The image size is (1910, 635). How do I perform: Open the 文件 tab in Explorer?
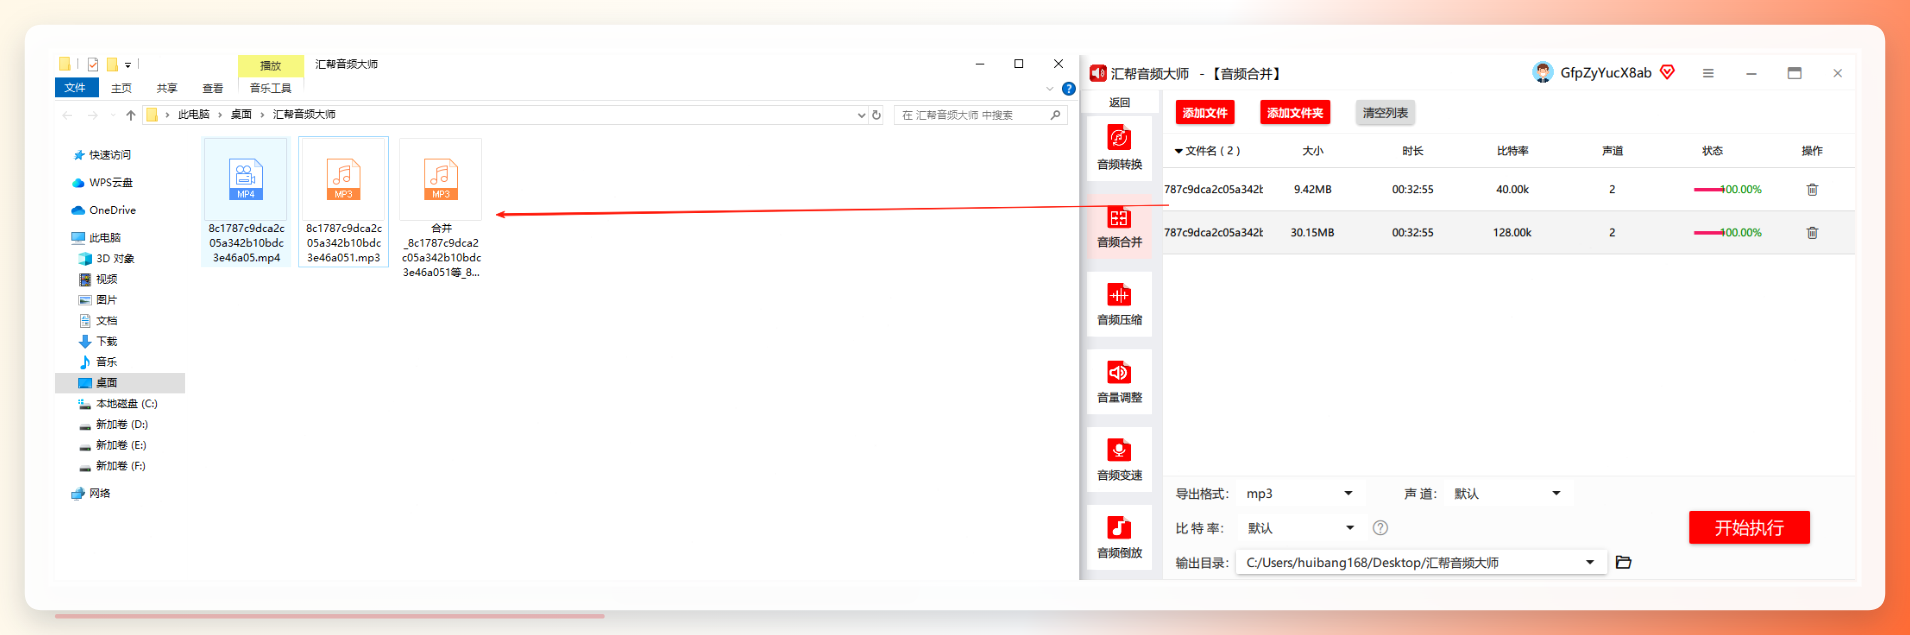click(x=75, y=88)
